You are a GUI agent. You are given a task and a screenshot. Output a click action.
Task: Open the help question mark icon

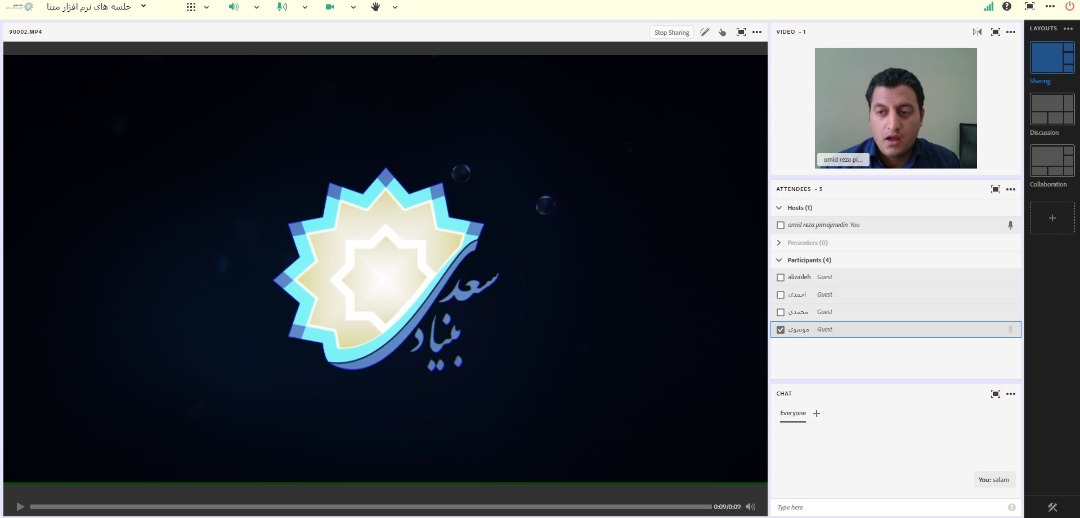(1007, 6)
